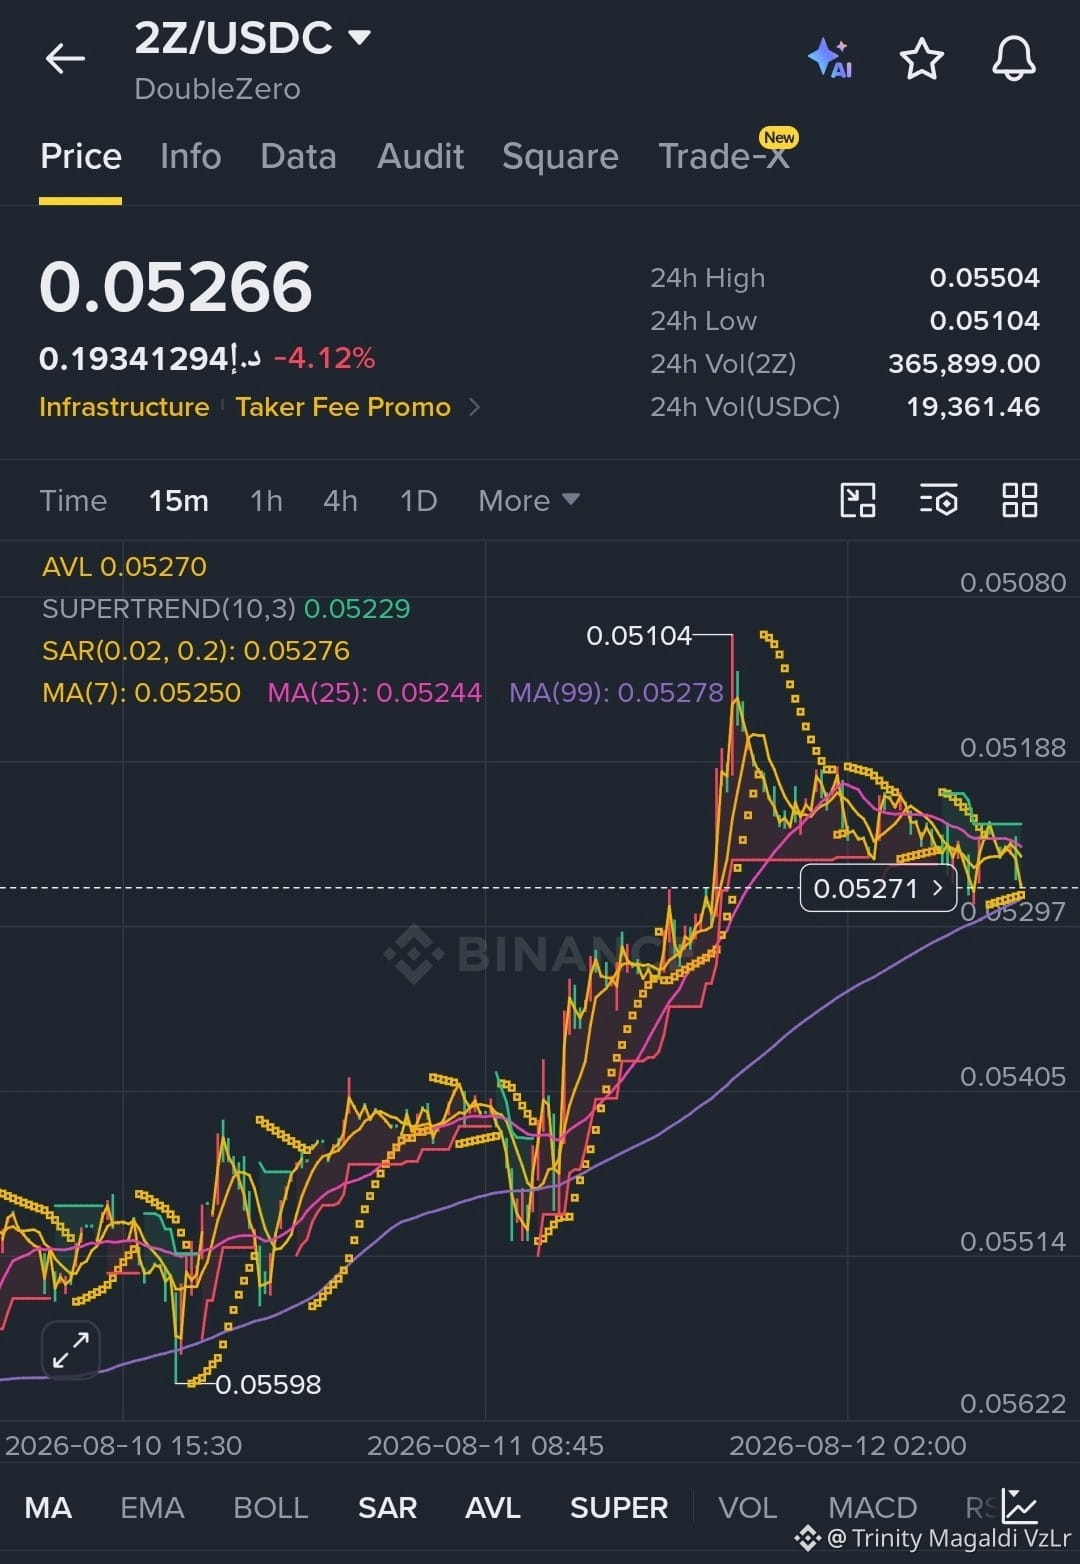Toggle the EMA indicator
Image resolution: width=1080 pixels, height=1564 pixels.
[x=152, y=1507]
